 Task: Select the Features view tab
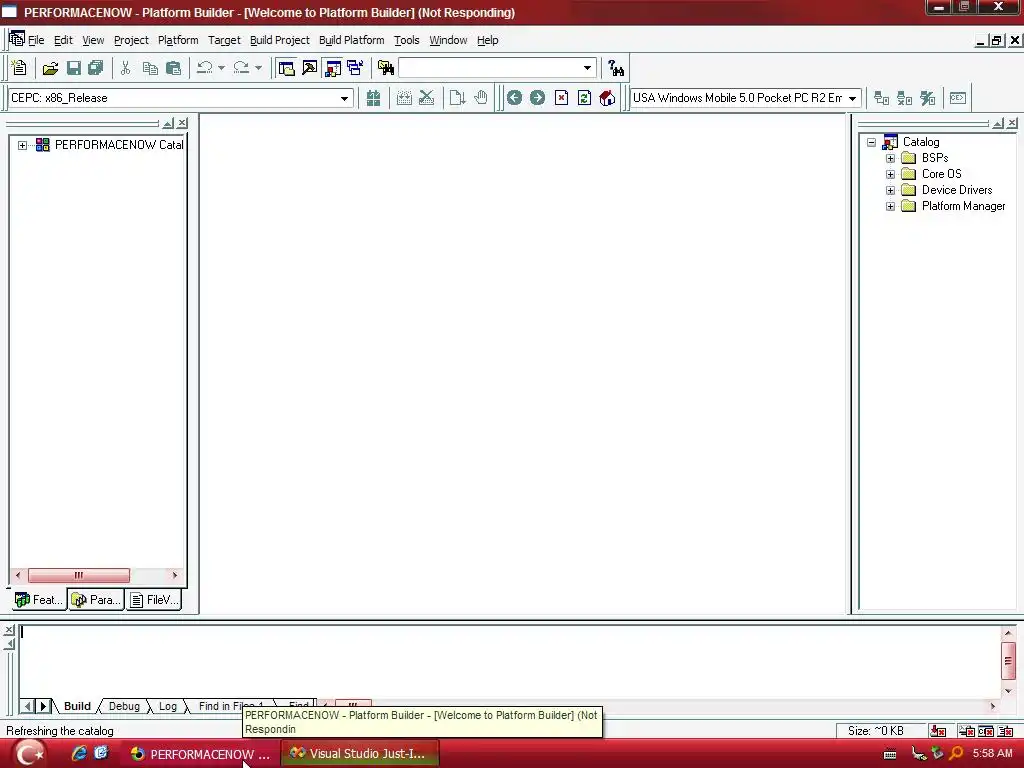click(39, 600)
